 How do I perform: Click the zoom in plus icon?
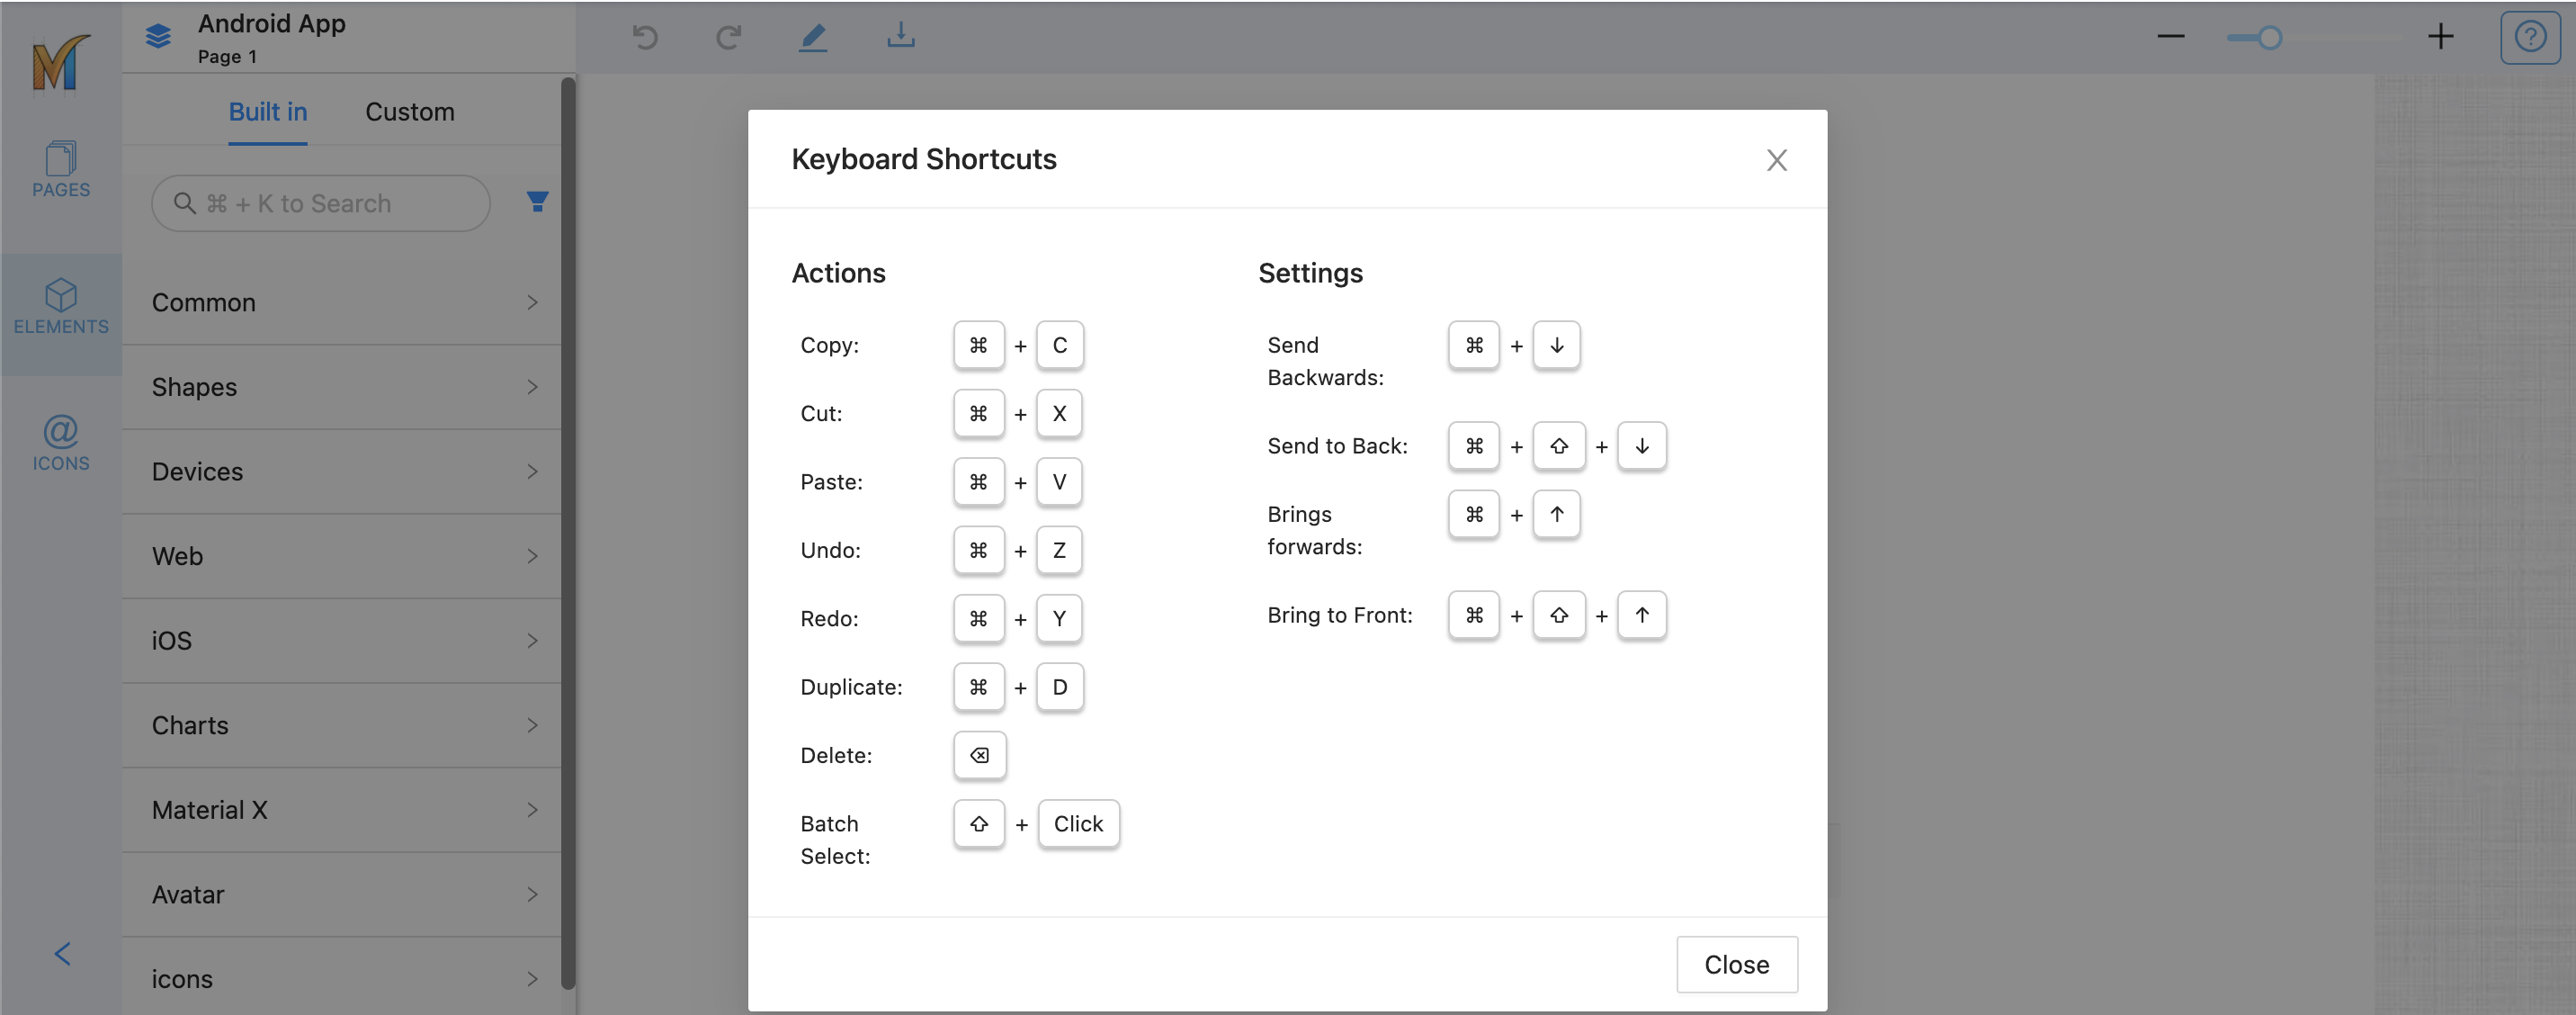click(x=2440, y=37)
